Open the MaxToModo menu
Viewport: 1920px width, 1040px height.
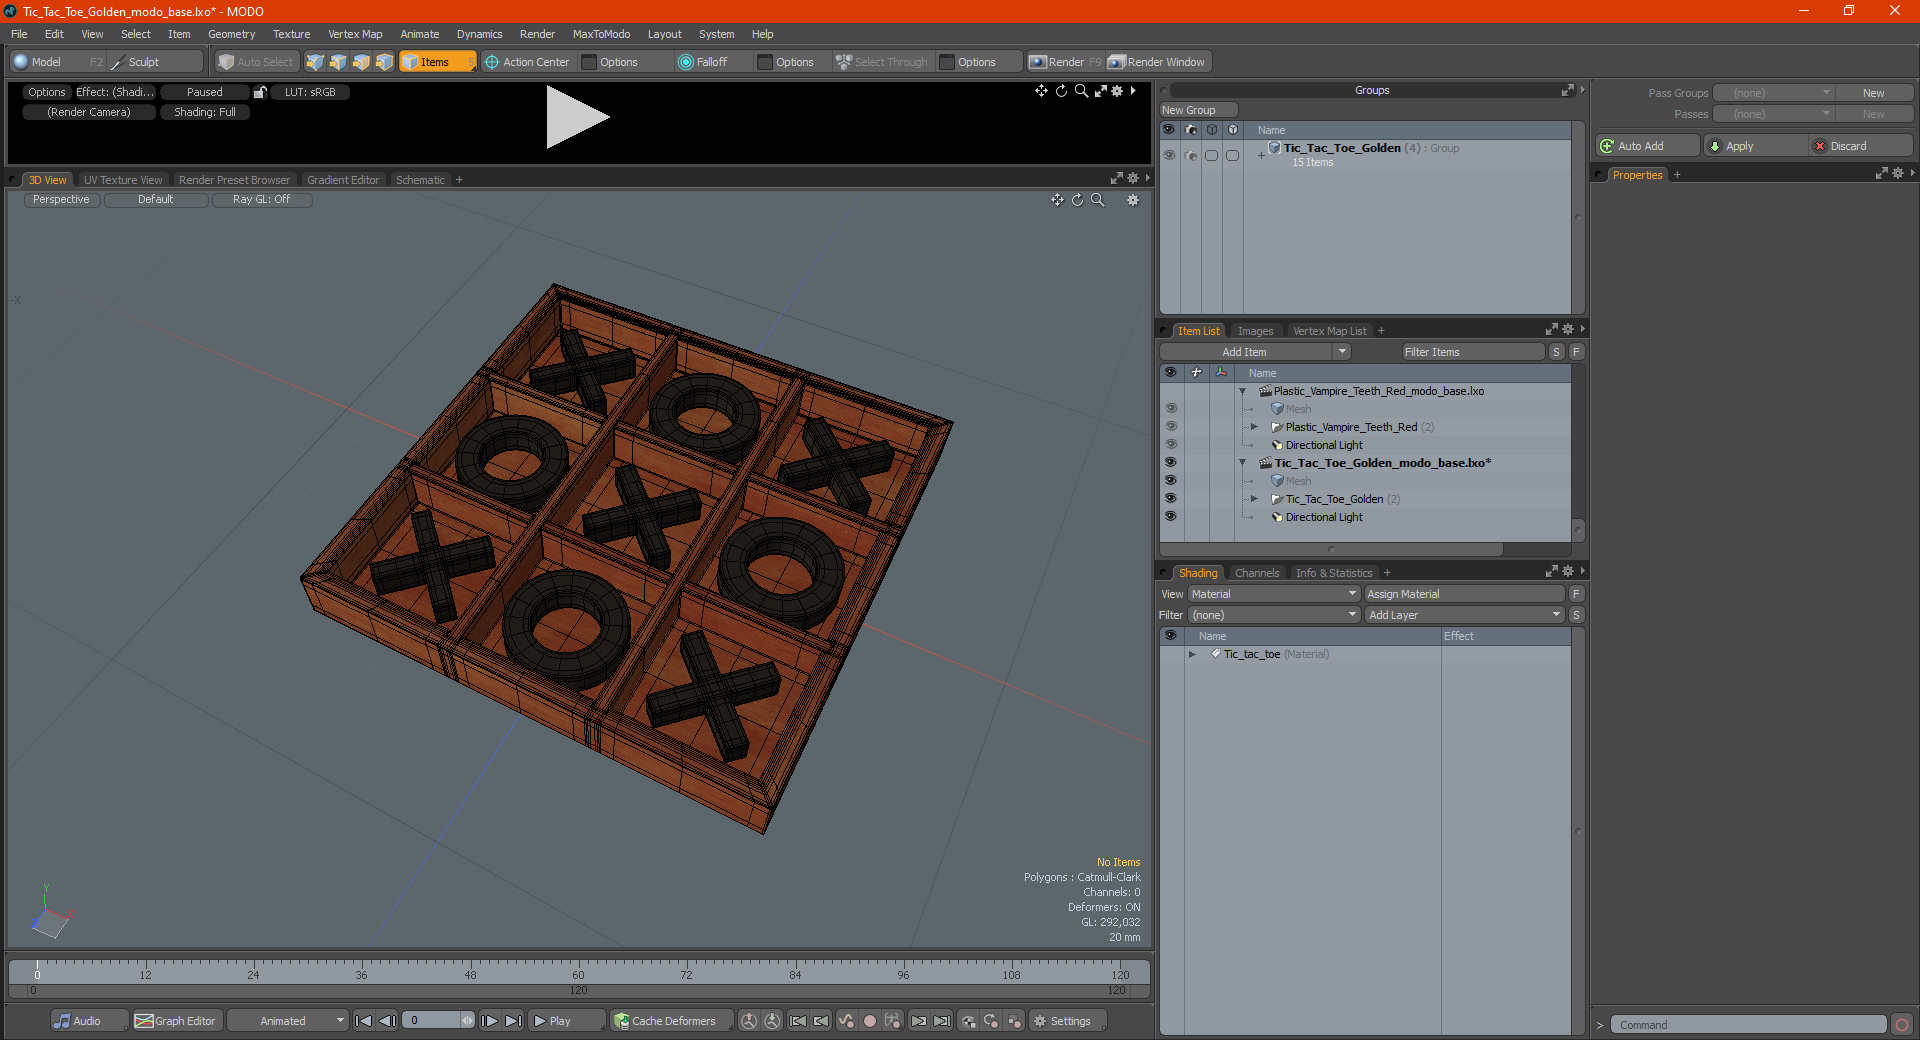click(x=601, y=34)
